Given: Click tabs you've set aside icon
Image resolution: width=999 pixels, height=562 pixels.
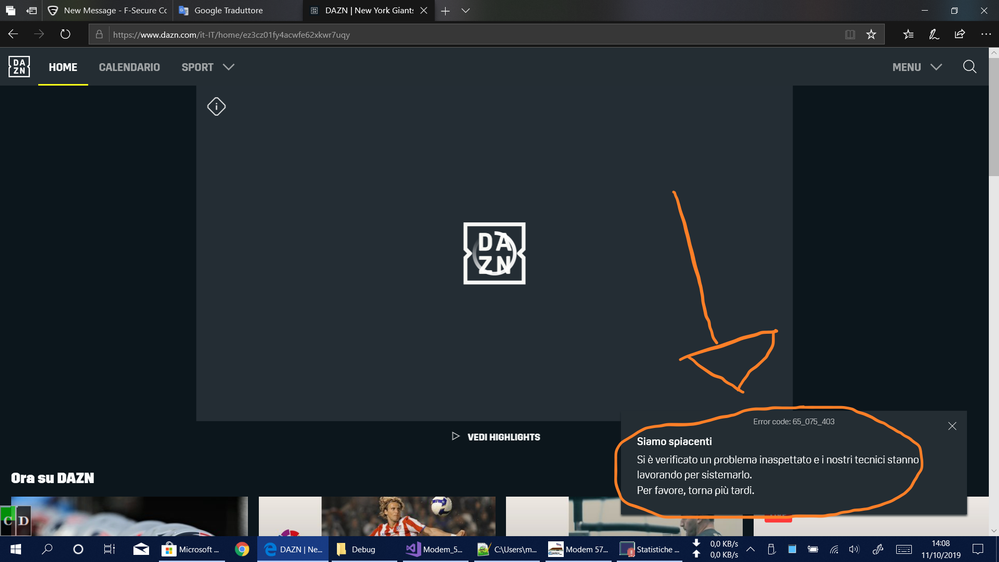Looking at the screenshot, I should (x=10, y=11).
